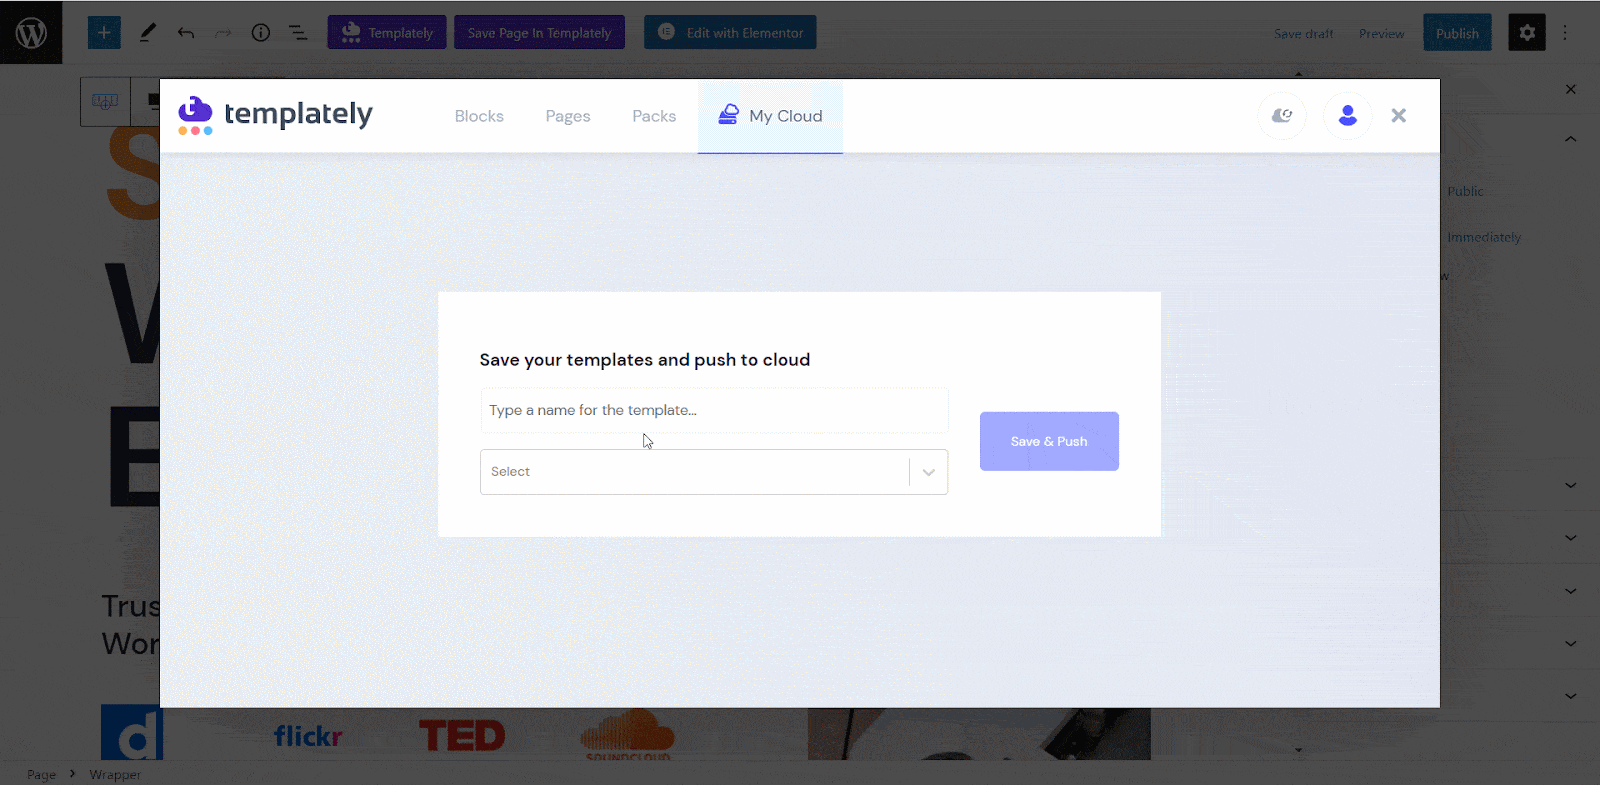Image resolution: width=1600 pixels, height=785 pixels.
Task: Collapse the top sidebar panel chevron
Action: click(1571, 139)
